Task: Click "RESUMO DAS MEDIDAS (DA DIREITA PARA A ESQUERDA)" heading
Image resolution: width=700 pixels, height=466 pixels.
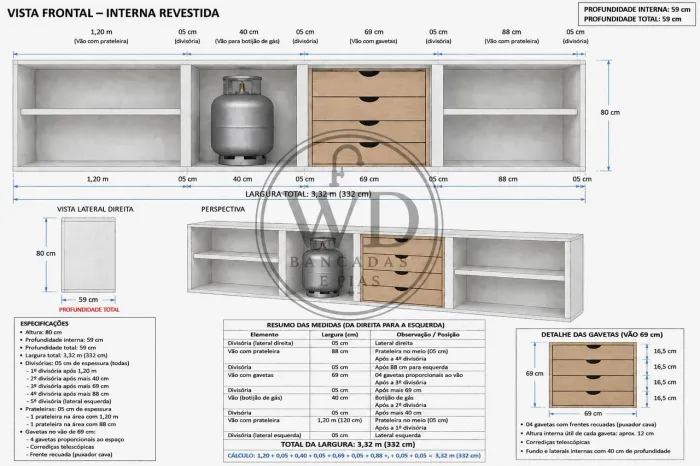Action: click(355, 325)
